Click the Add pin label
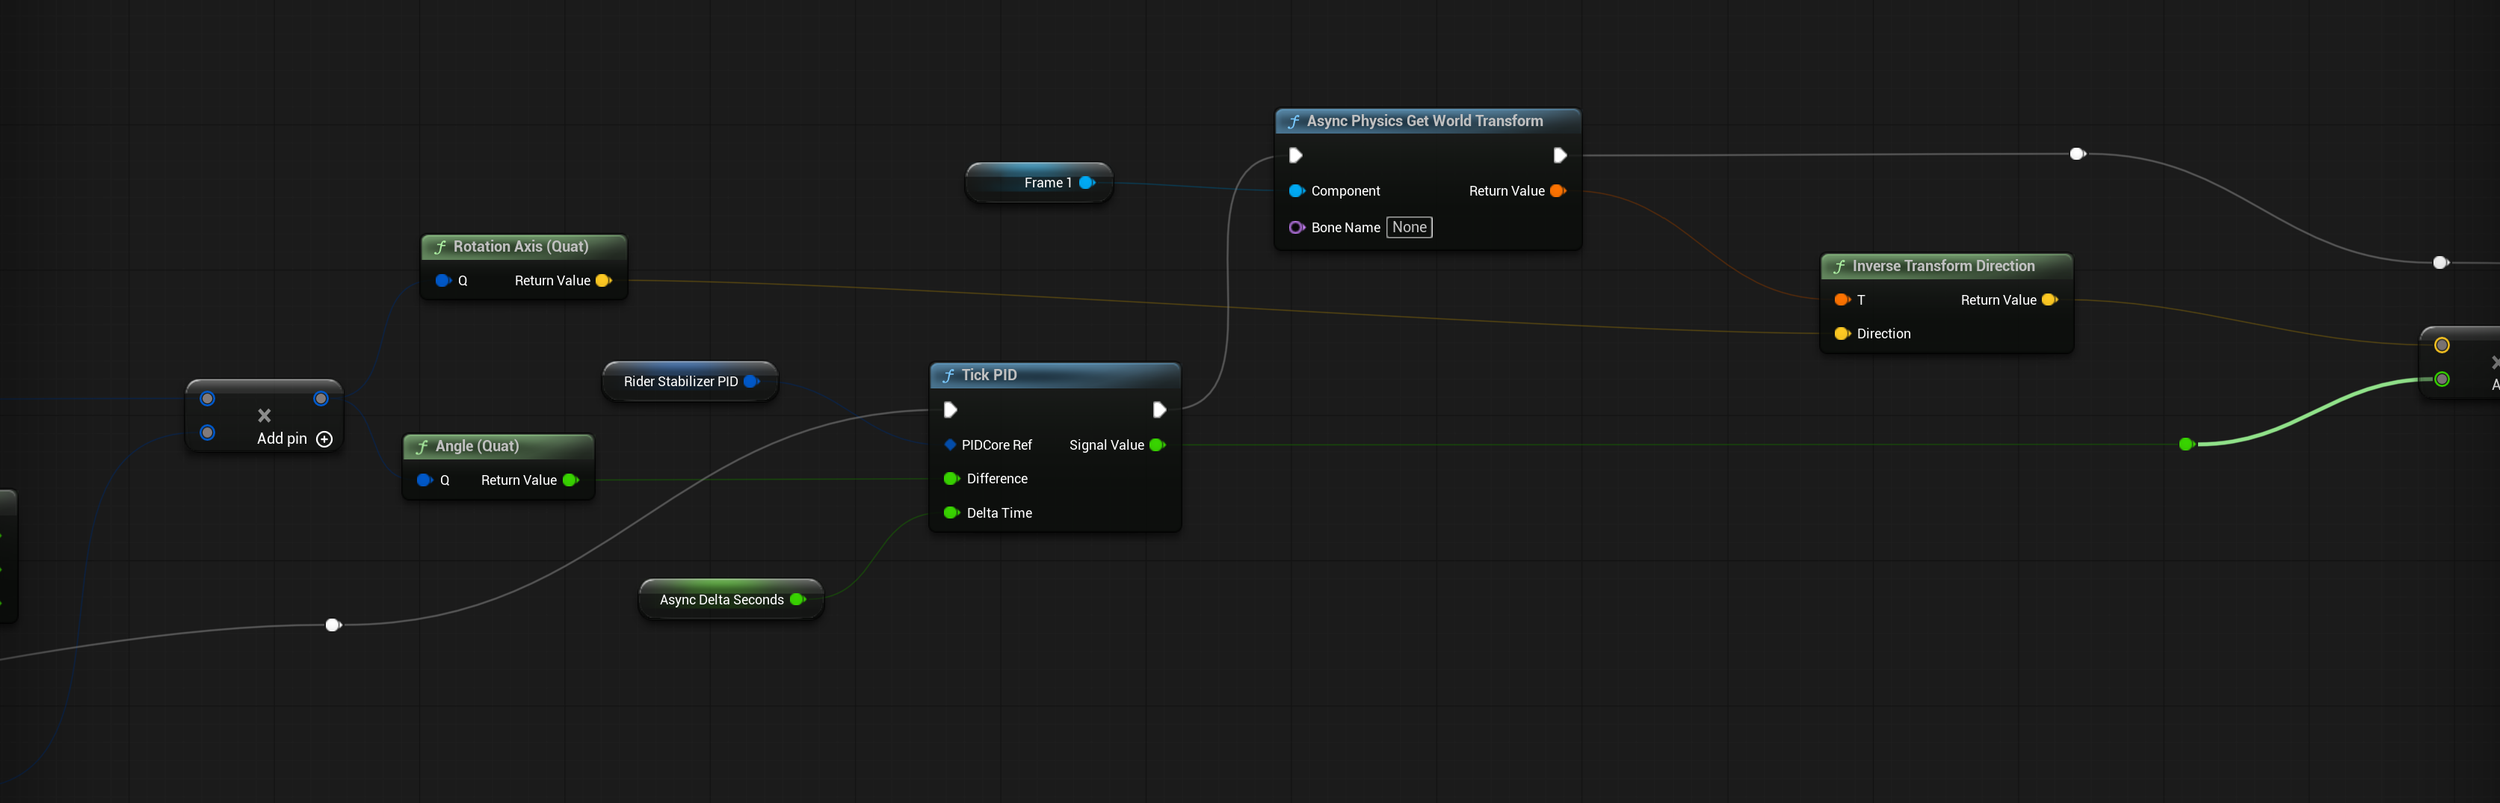2500x803 pixels. (x=282, y=439)
